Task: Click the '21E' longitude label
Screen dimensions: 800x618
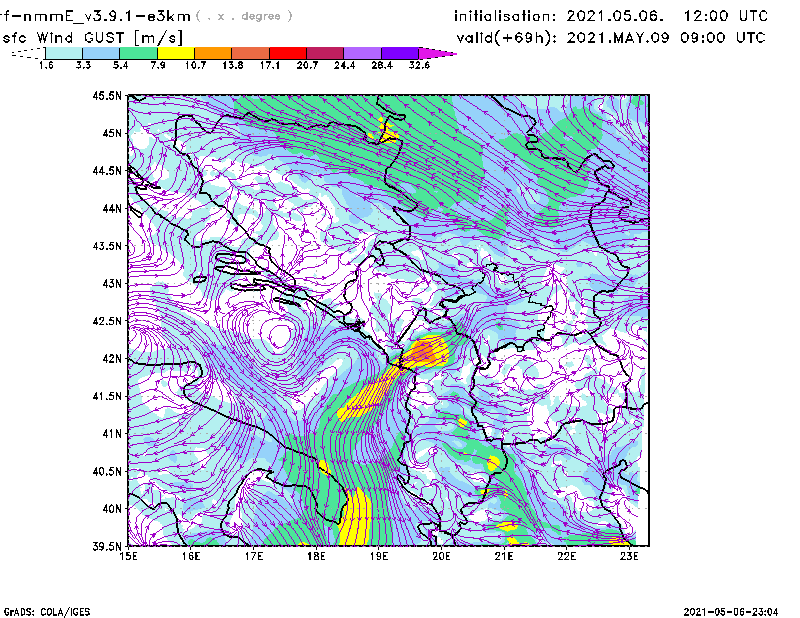Action: [504, 556]
